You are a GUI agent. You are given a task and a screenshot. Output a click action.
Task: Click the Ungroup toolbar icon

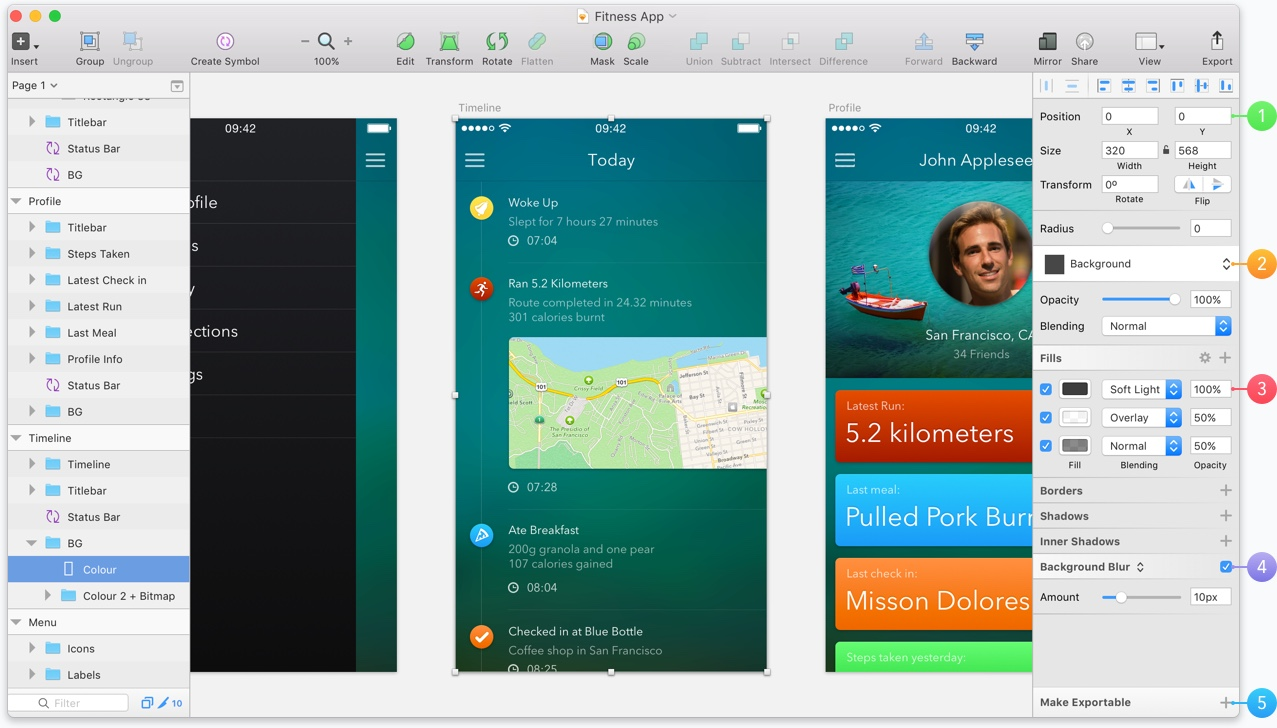point(132,42)
